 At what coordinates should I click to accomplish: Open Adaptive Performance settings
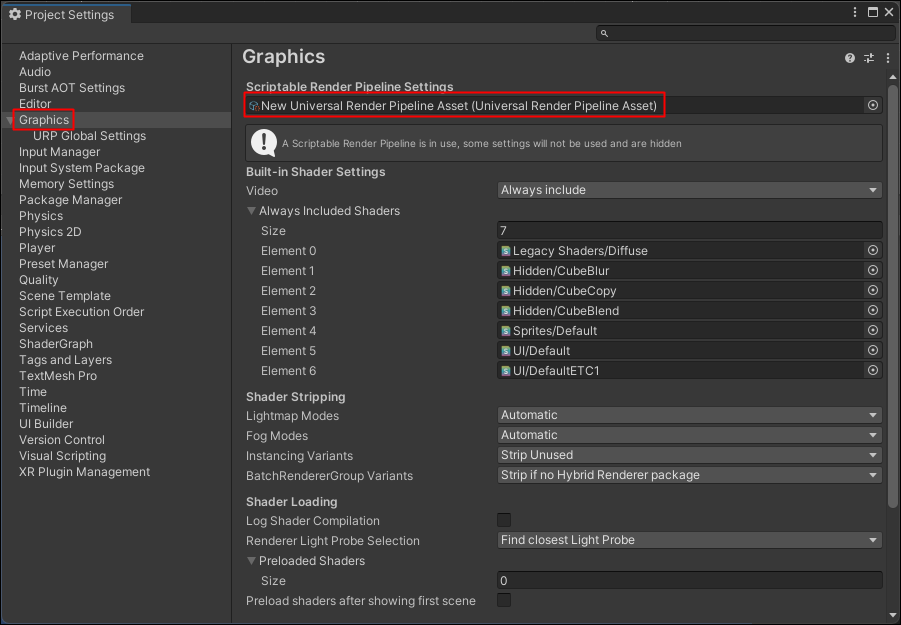(81, 56)
